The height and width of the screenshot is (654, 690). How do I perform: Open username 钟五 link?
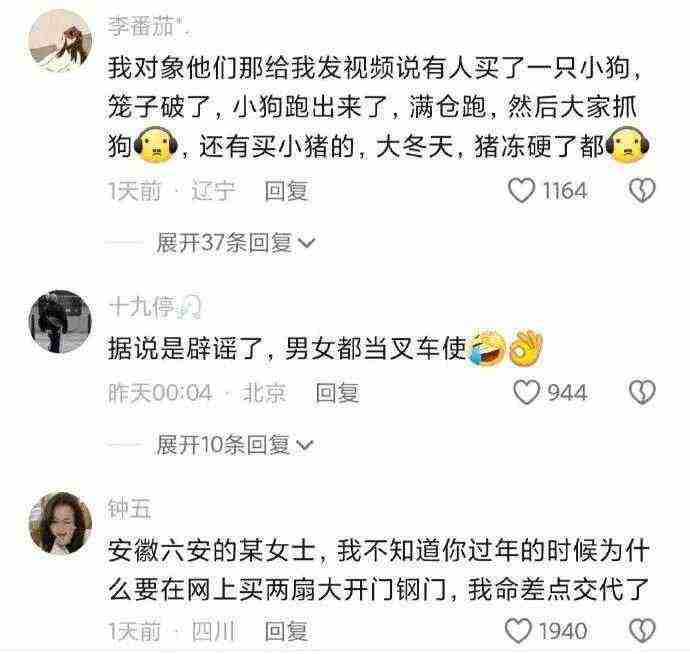coord(129,508)
